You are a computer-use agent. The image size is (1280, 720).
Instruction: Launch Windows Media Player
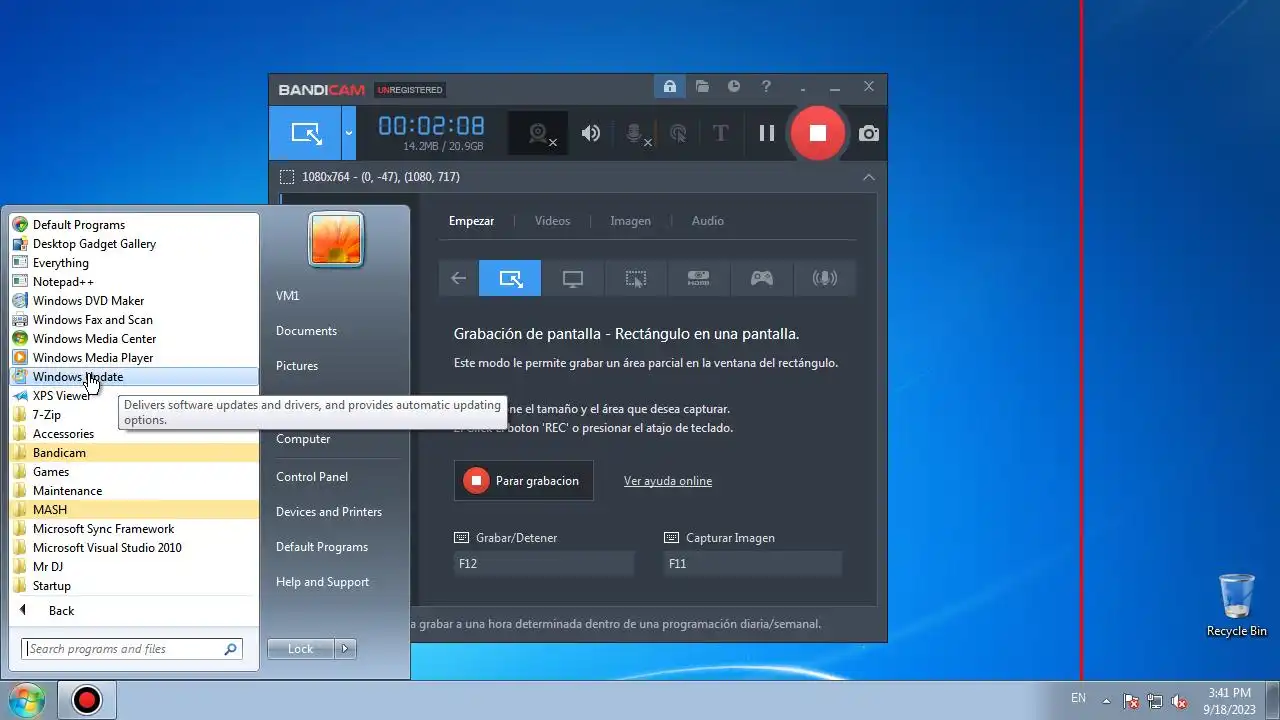pyautogui.click(x=134, y=358)
